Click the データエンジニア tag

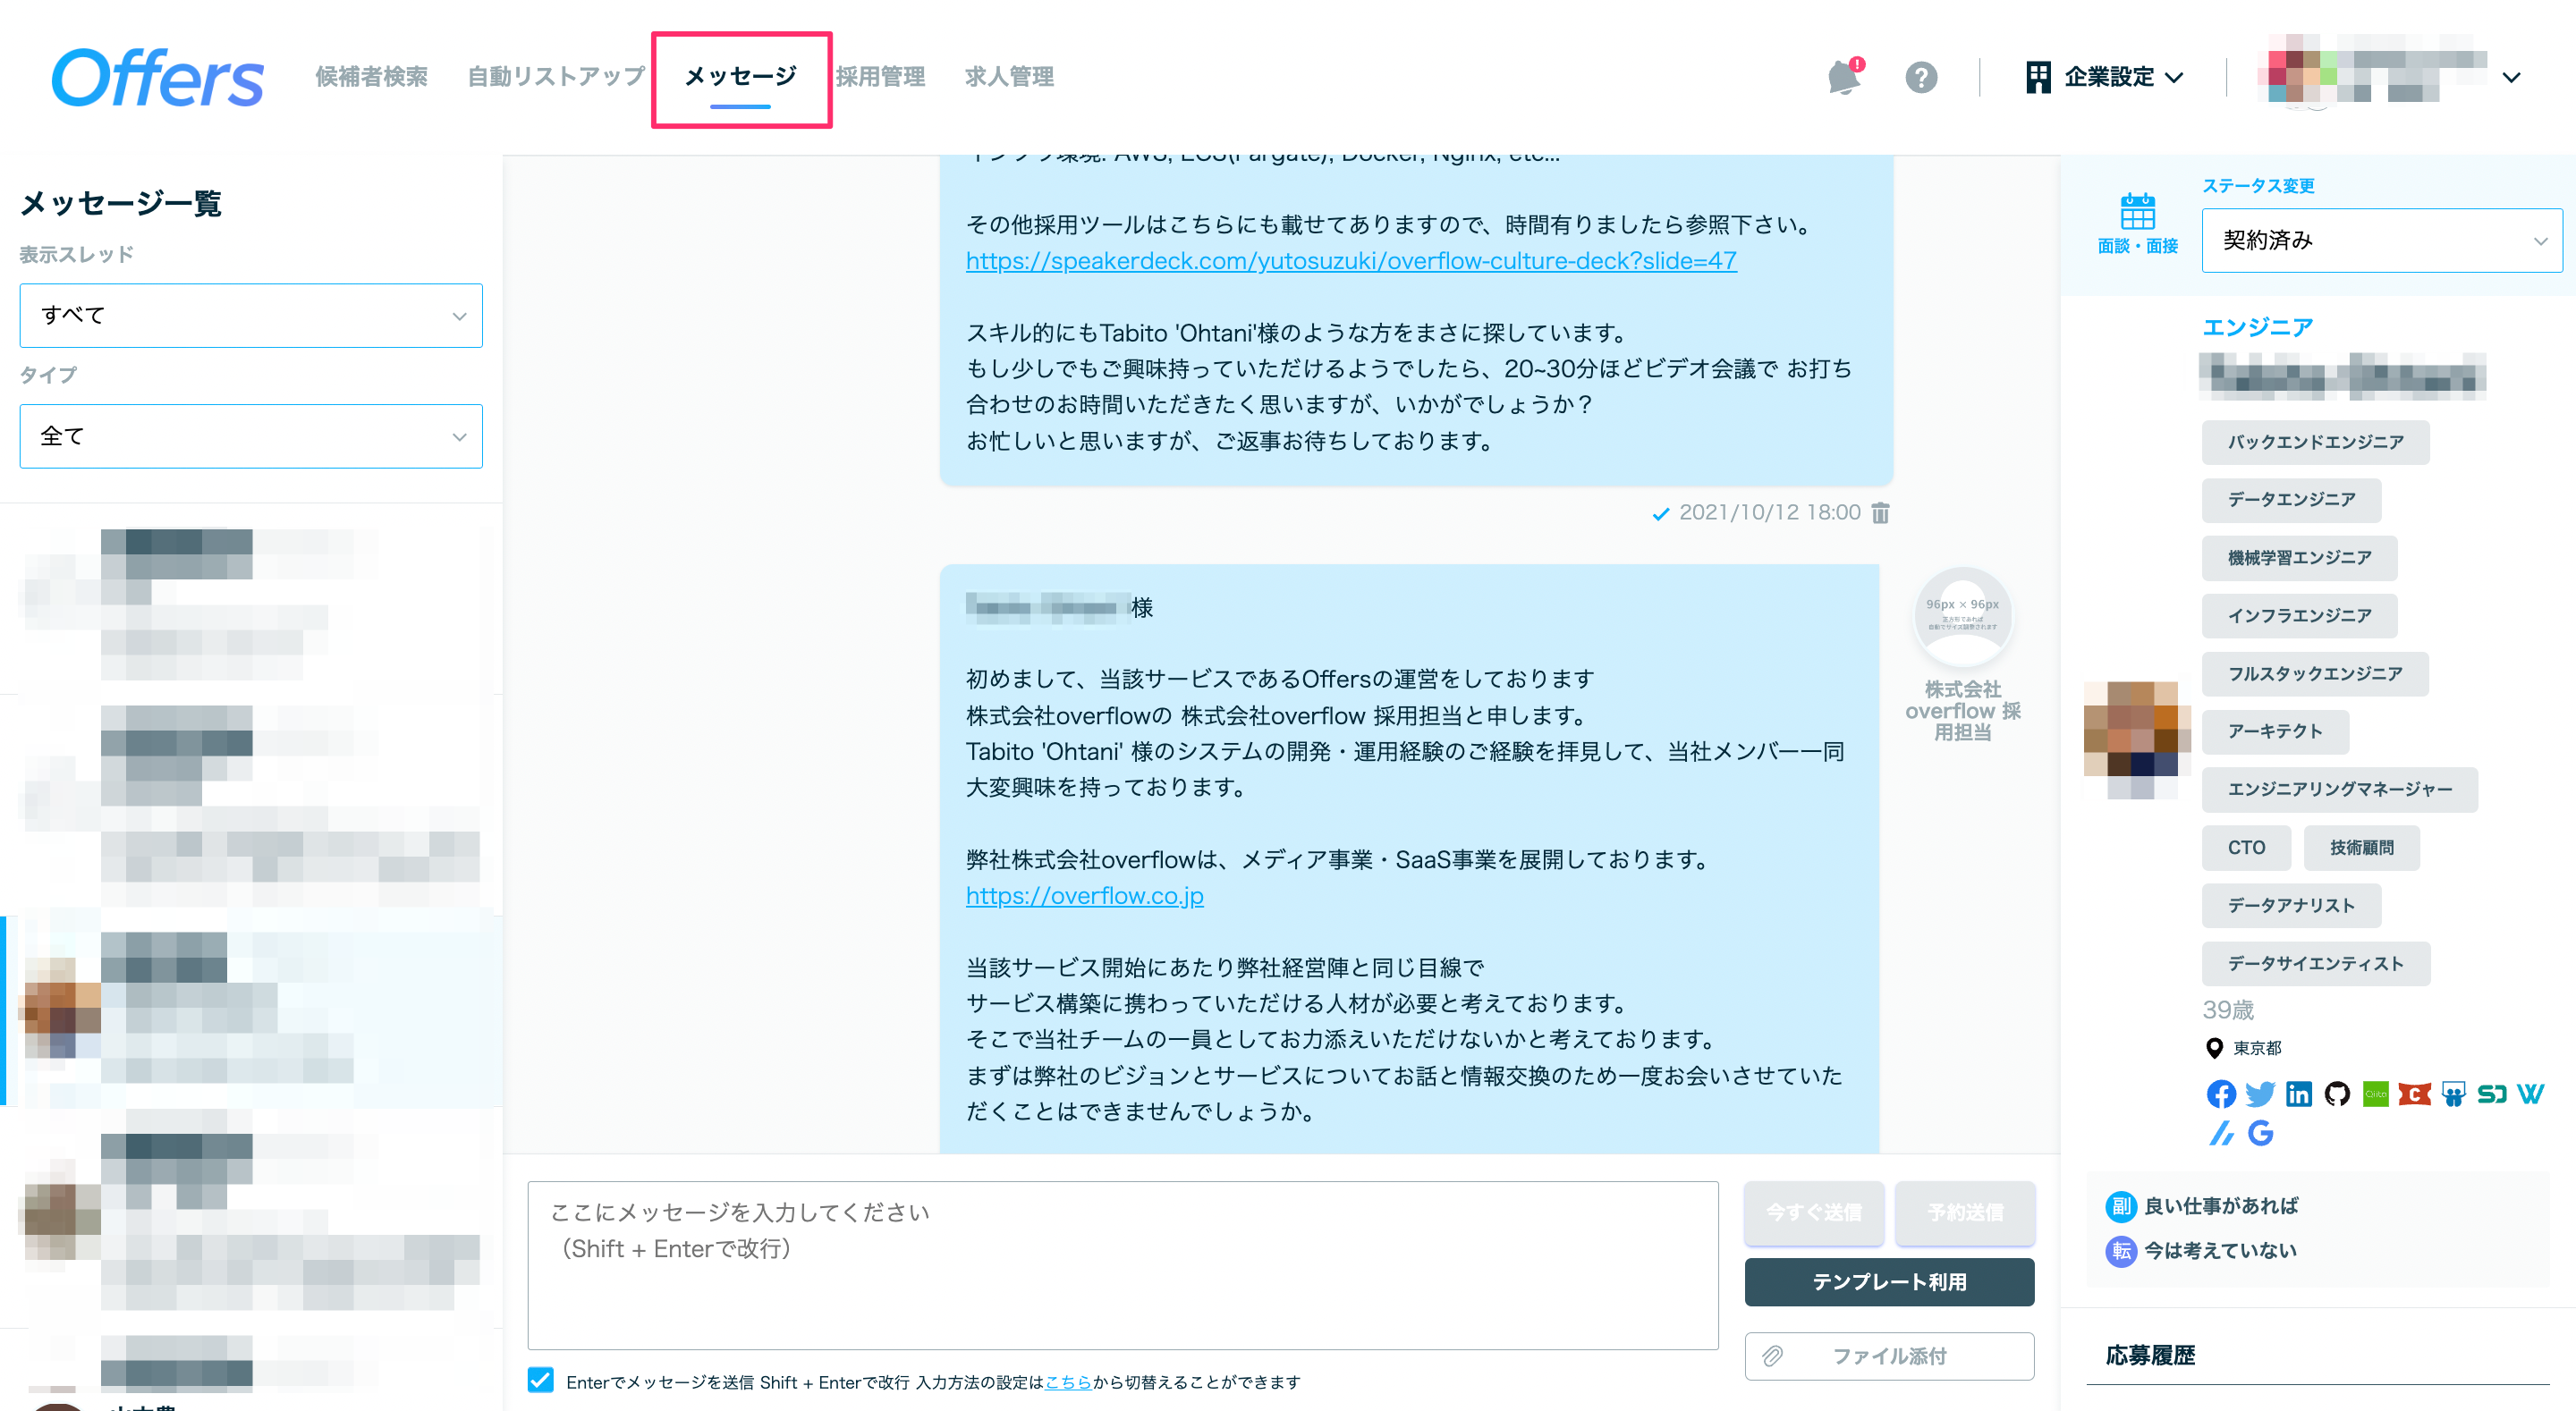click(x=2291, y=500)
